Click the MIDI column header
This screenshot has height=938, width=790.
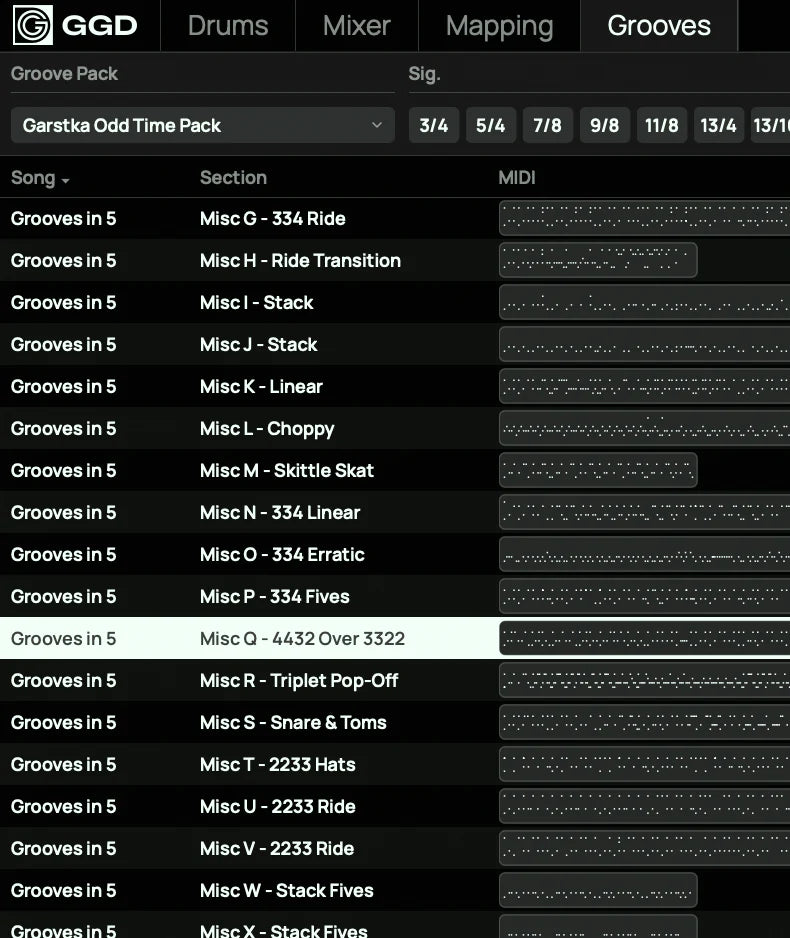coord(517,178)
